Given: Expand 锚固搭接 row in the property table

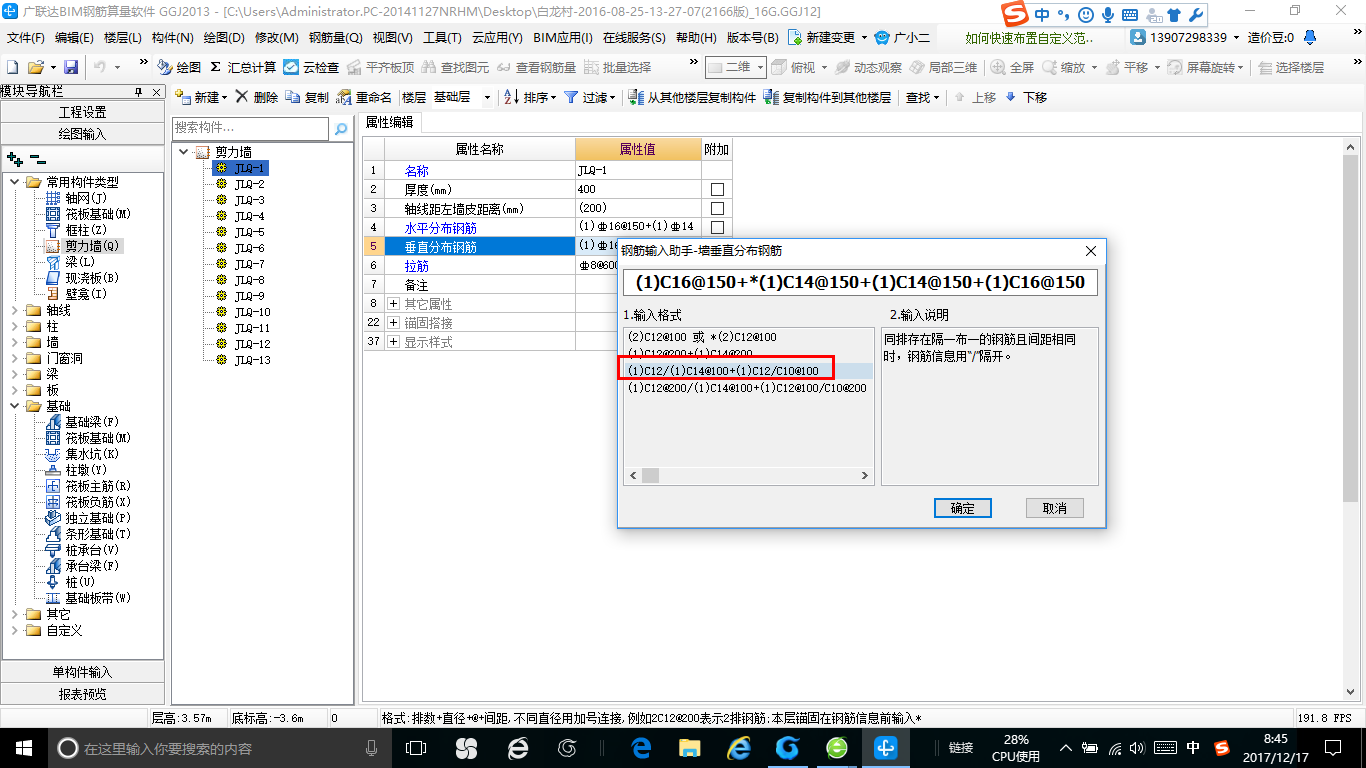Looking at the screenshot, I should click(394, 323).
